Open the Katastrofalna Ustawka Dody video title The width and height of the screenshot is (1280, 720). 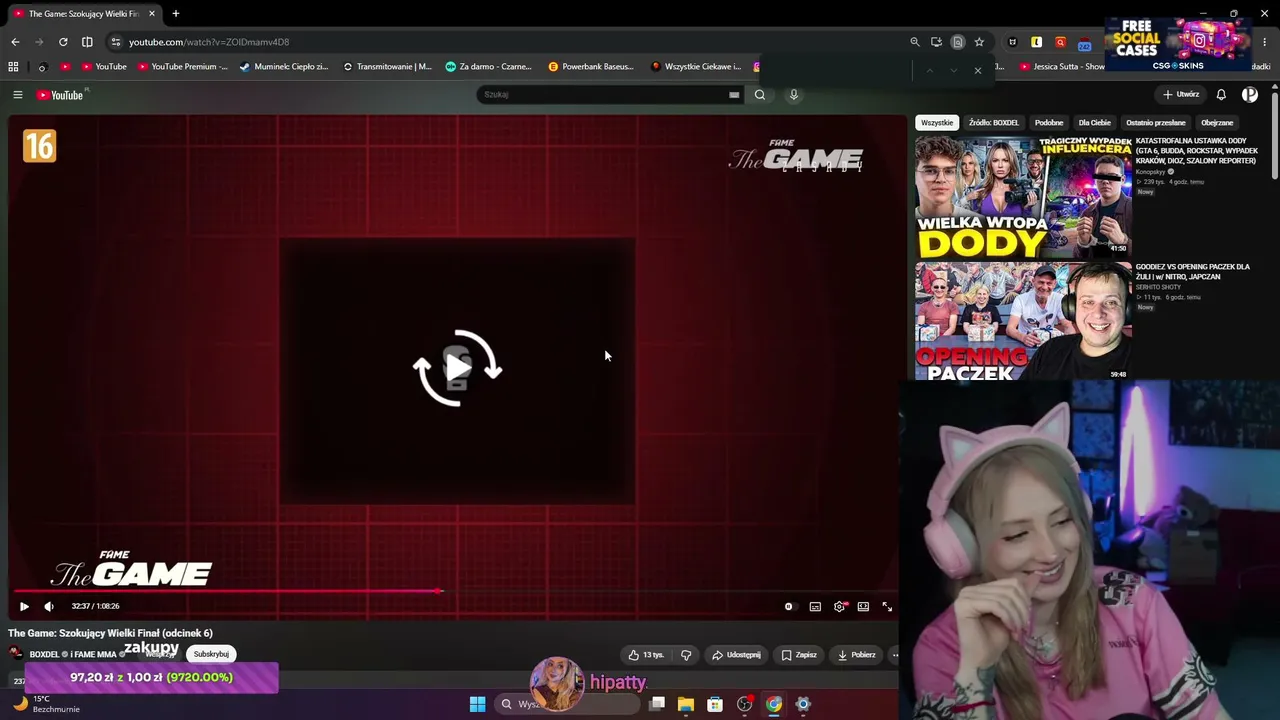1197,151
